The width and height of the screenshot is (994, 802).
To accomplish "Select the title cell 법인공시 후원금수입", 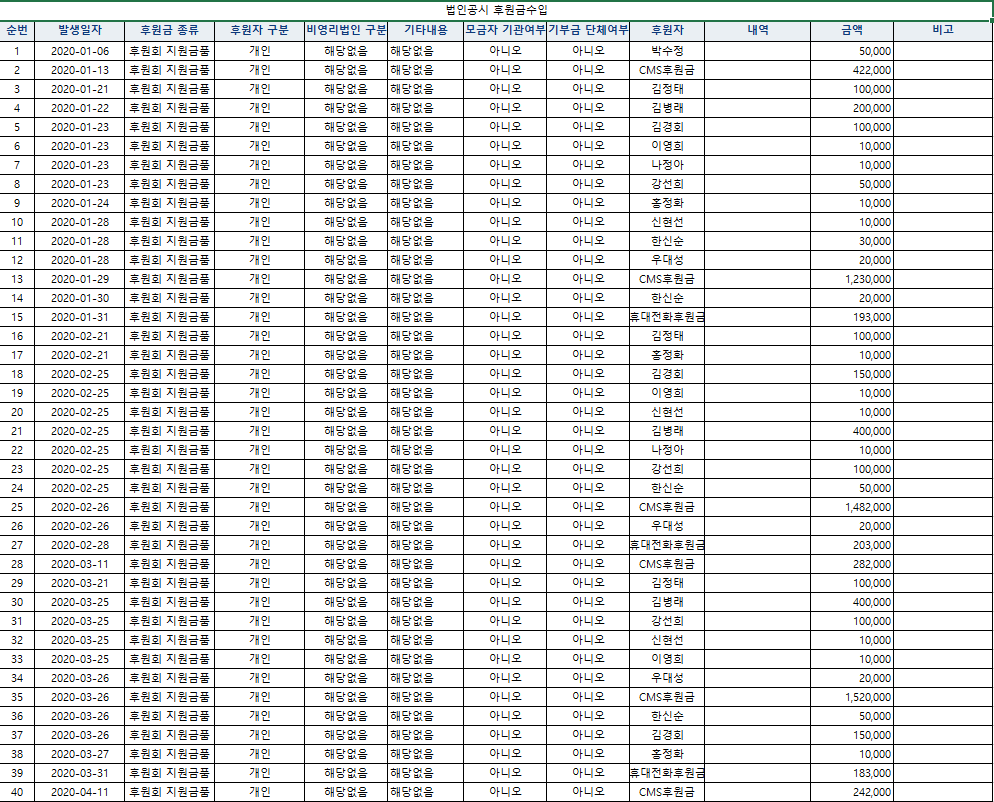I will point(496,10).
